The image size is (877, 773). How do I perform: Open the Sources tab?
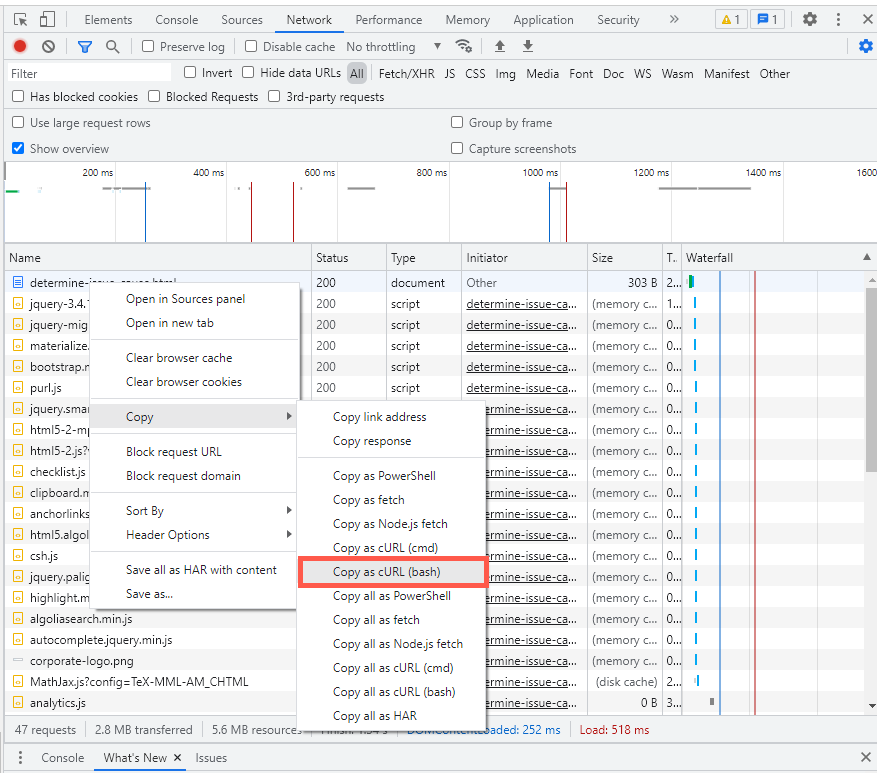[x=242, y=20]
